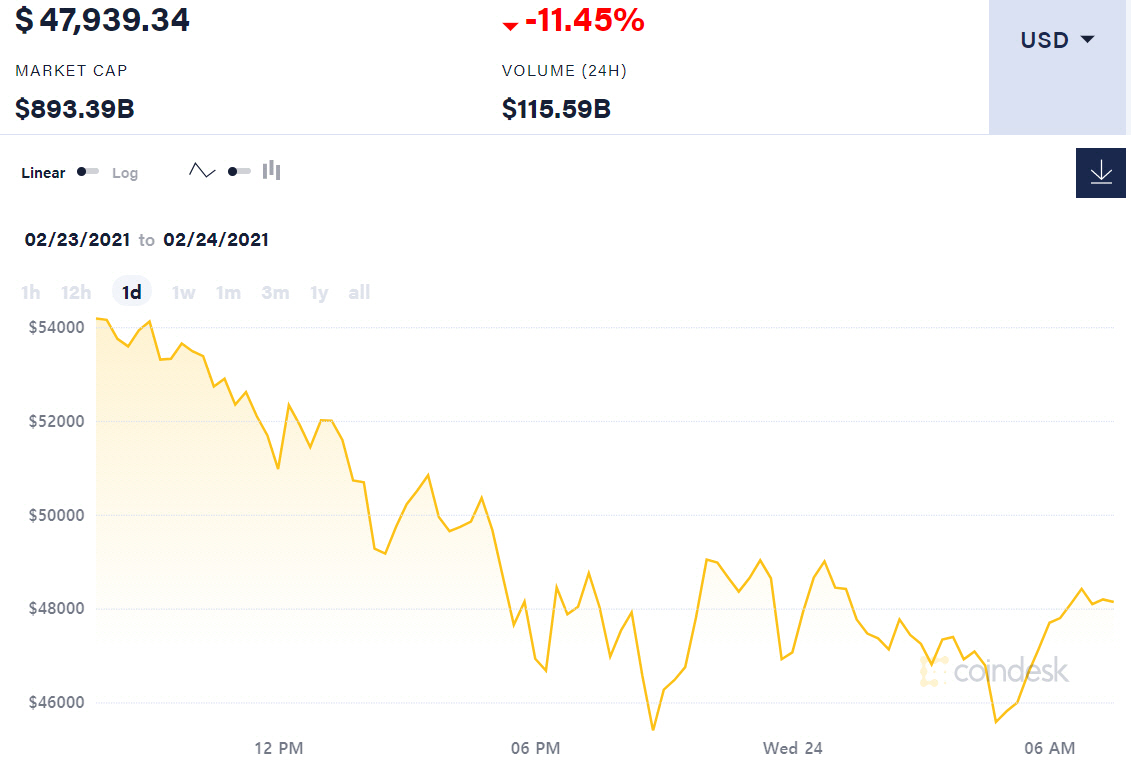Select the 1d time range tab
This screenshot has height=764, width=1131.
click(131, 292)
